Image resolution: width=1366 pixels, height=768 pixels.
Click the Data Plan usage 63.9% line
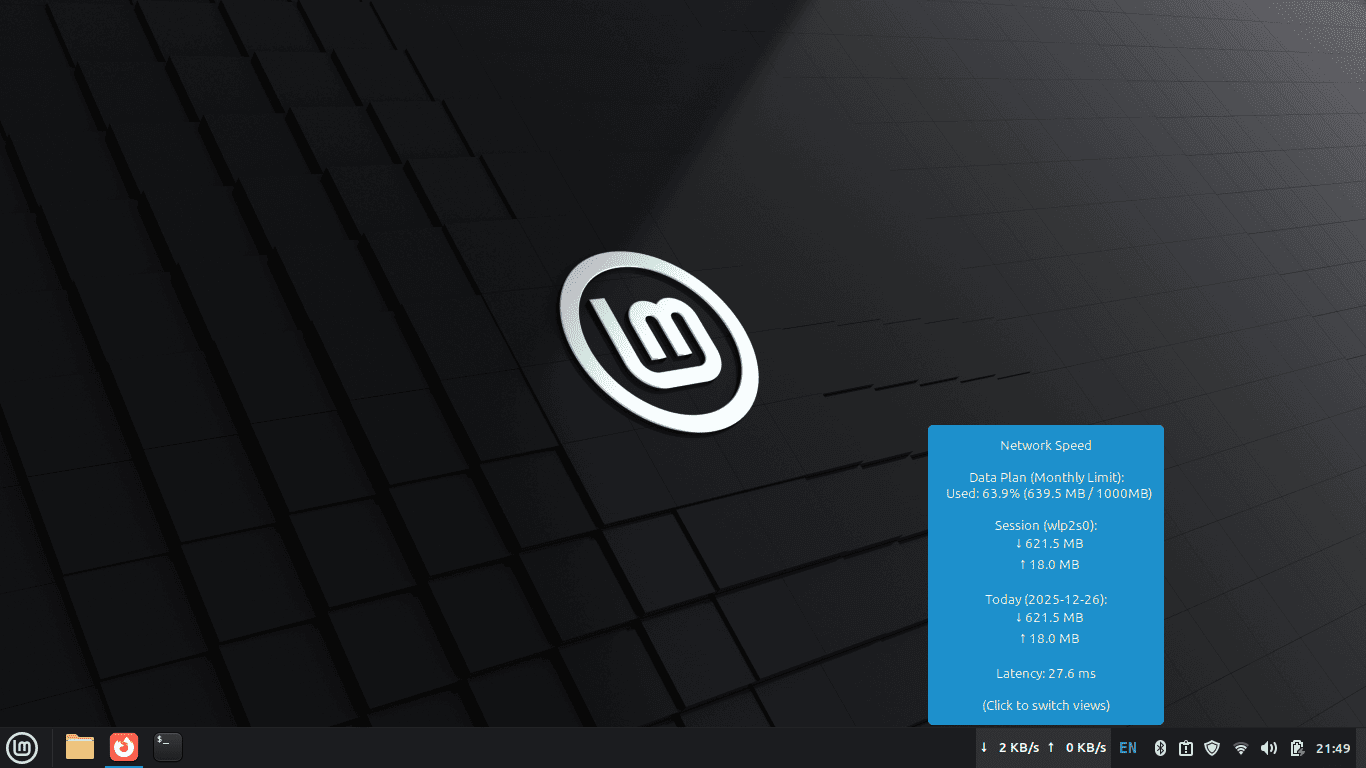[1049, 493]
